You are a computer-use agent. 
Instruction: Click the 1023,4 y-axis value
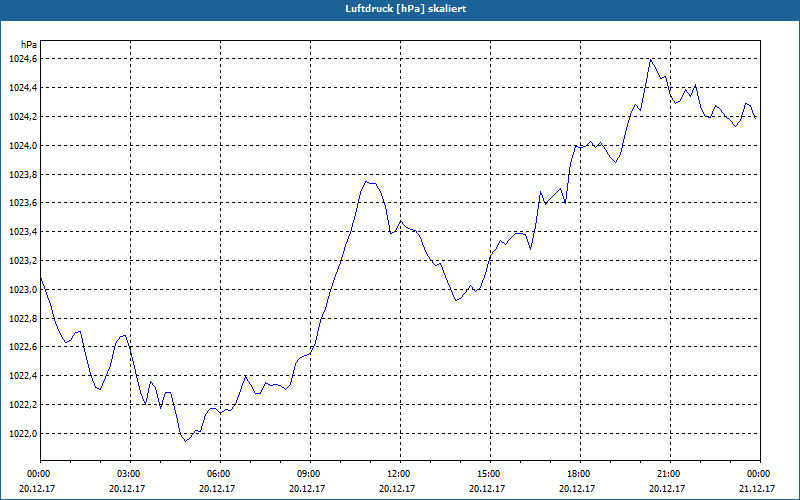(23, 232)
